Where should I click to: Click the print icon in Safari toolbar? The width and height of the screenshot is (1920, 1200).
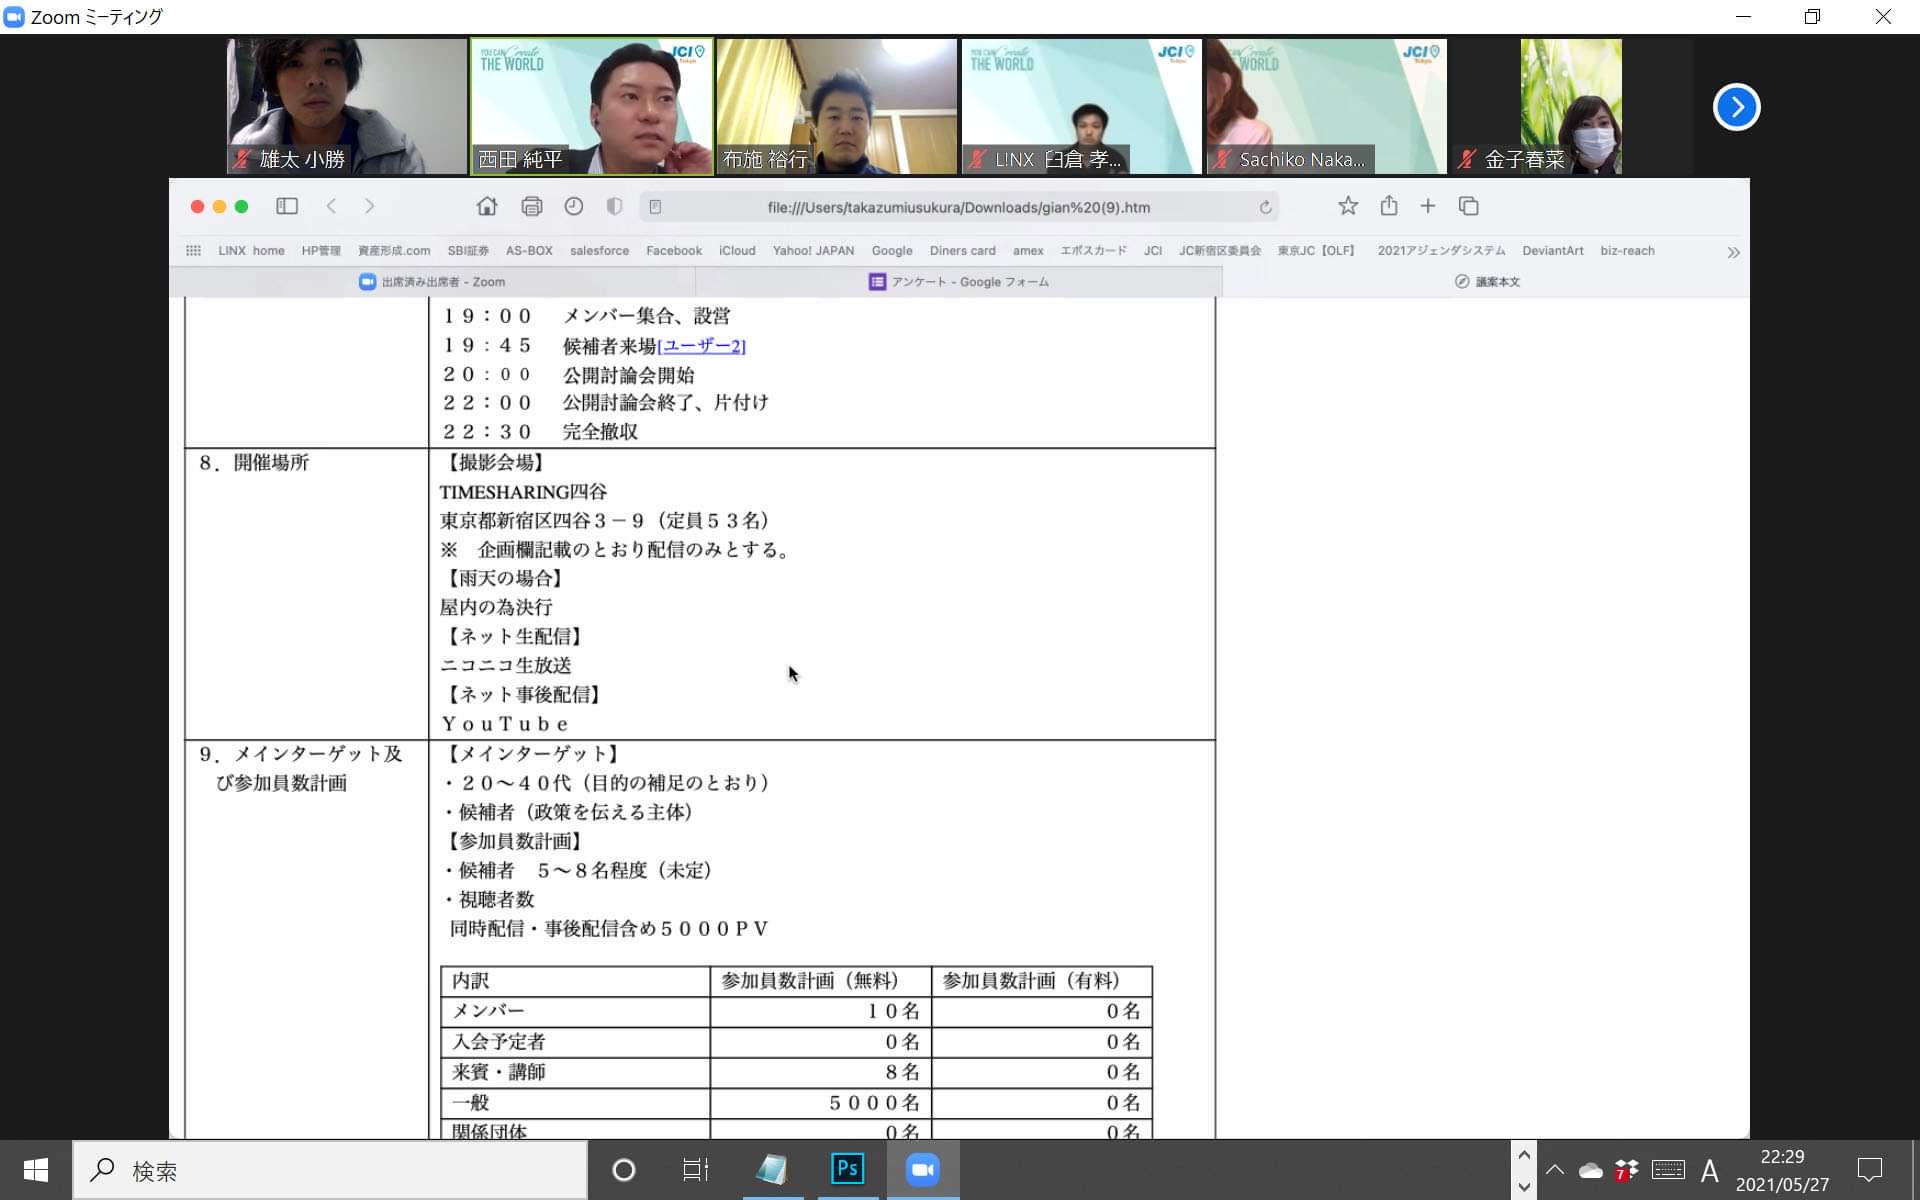tap(531, 206)
